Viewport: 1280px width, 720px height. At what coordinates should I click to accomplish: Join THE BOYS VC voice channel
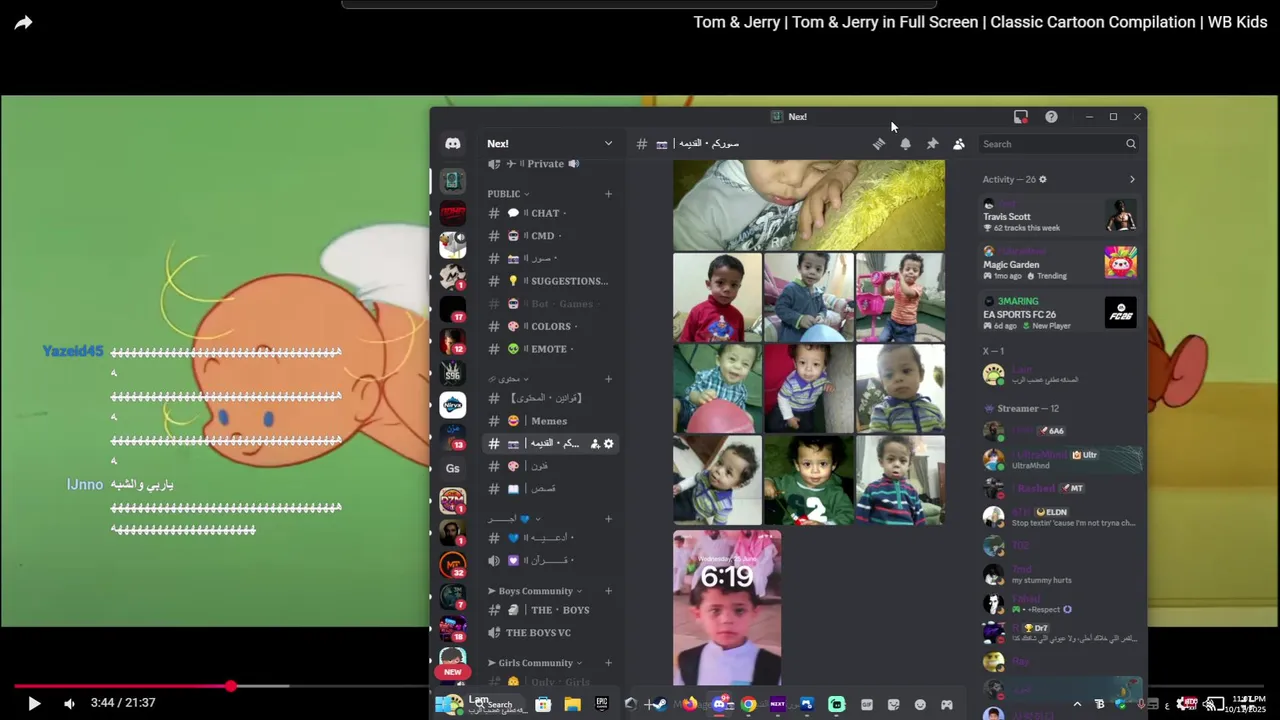tap(550, 633)
